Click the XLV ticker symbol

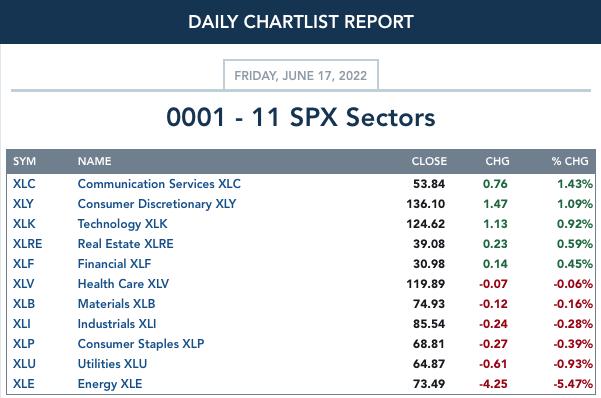tap(23, 284)
